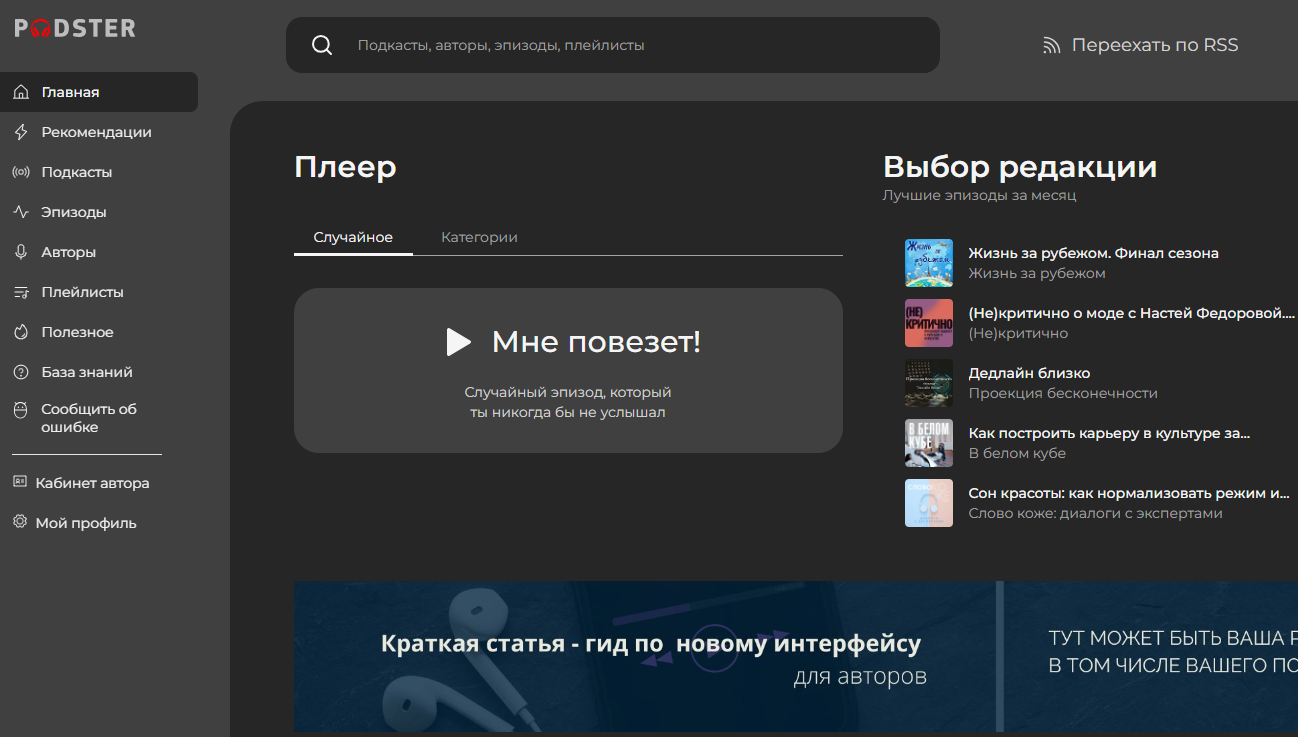
Task: Open Подкасты in the sidebar
Action: pyautogui.click(x=76, y=172)
